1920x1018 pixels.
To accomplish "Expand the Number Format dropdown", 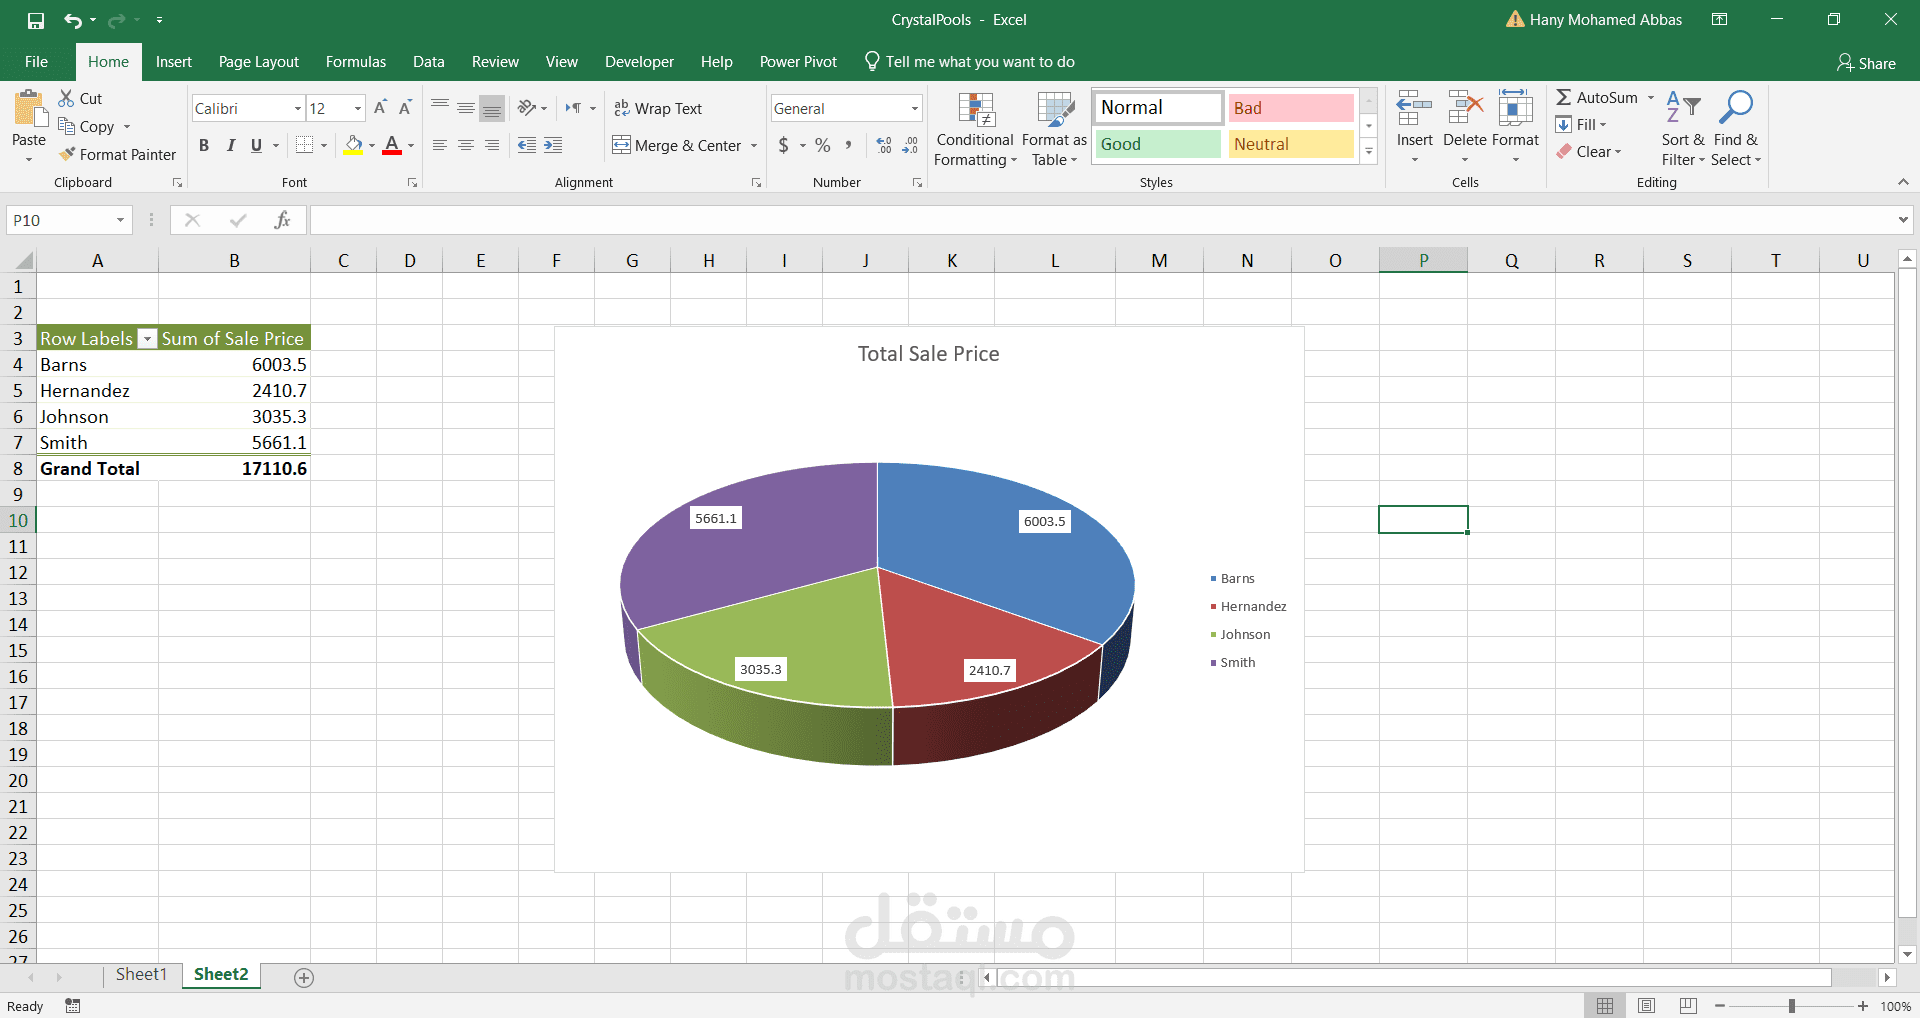I will click(913, 108).
